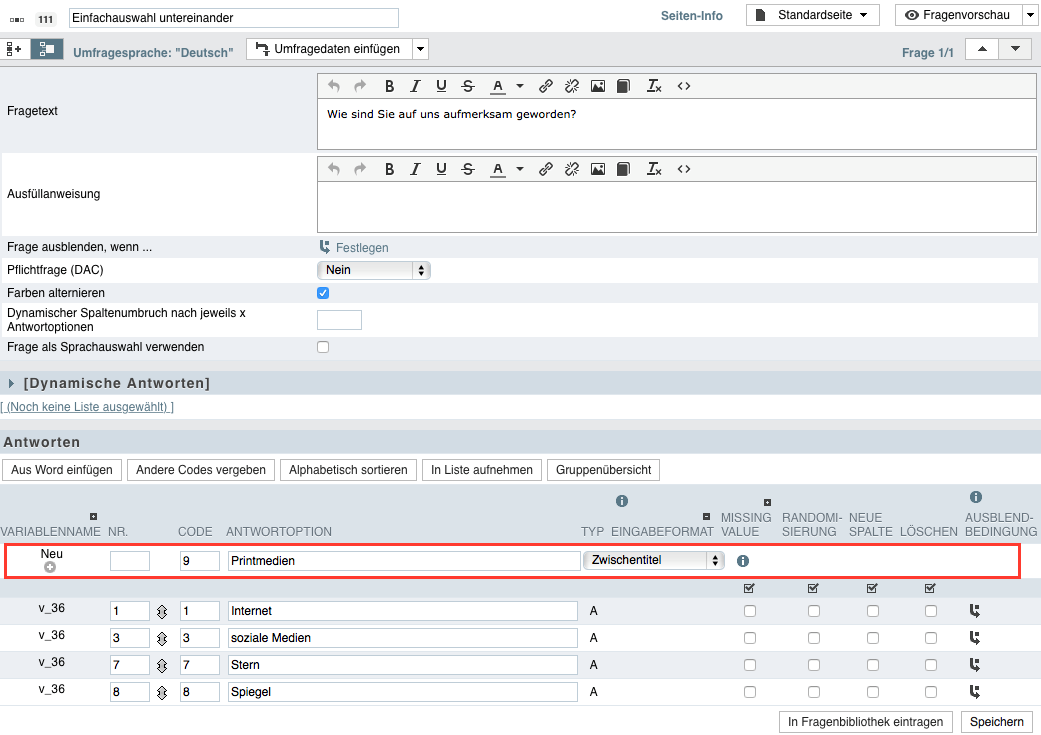Click info icon above AUSBLENDBEDINGUNG header
This screenshot has width=1041, height=735.
(976, 497)
